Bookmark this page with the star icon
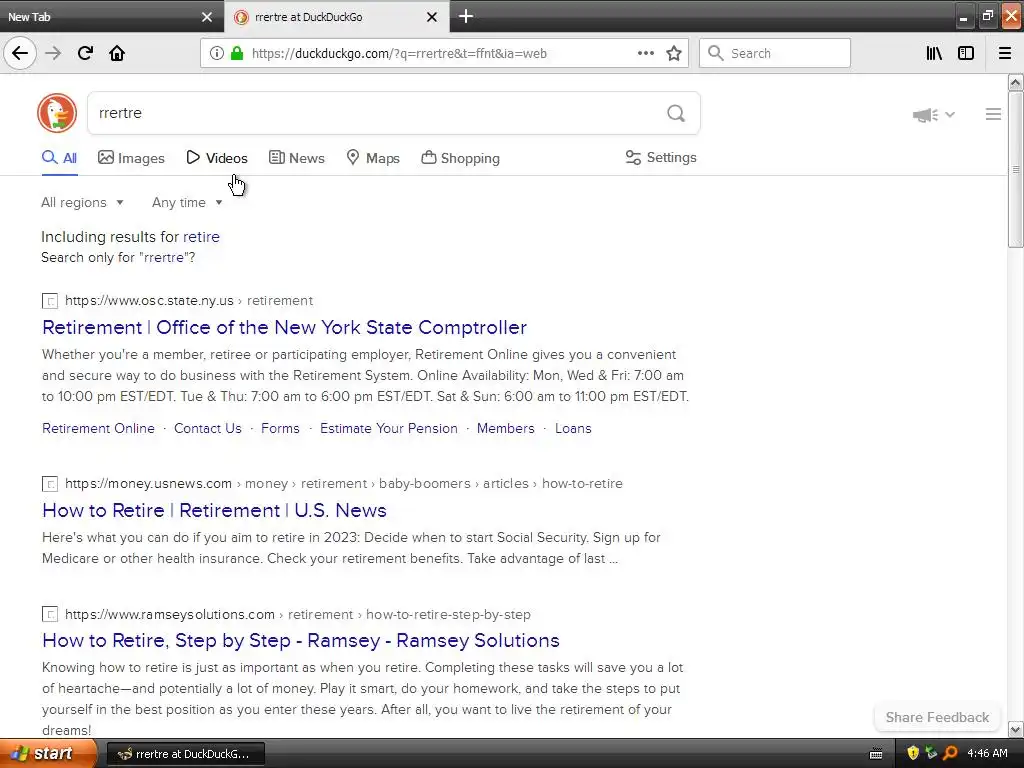This screenshot has width=1024, height=768. (674, 53)
